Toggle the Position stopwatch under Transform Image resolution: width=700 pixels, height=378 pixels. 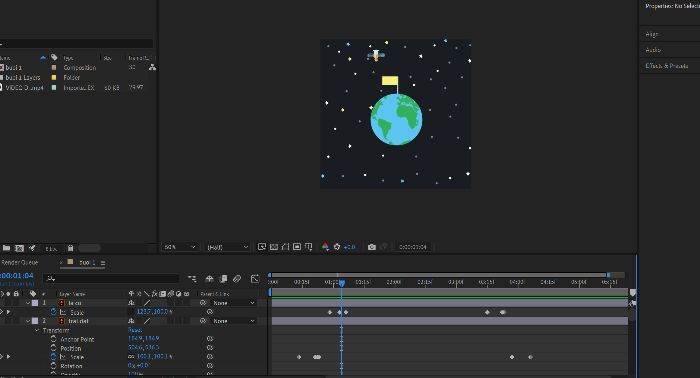54,348
